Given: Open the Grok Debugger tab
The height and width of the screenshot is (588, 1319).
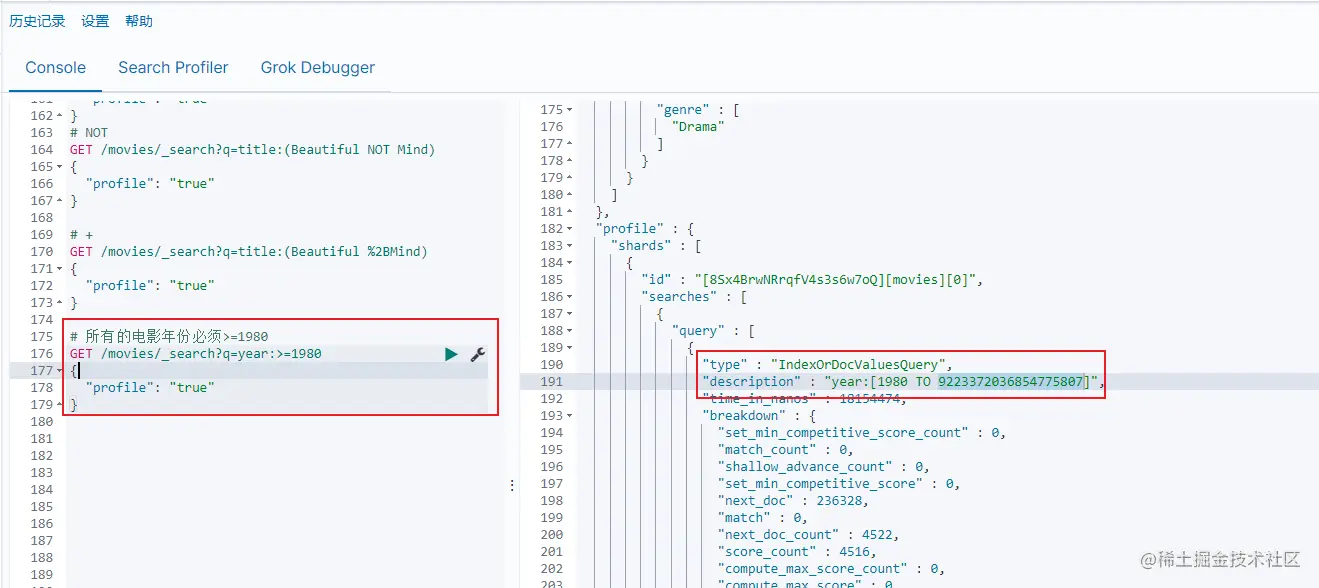Looking at the screenshot, I should (x=318, y=68).
